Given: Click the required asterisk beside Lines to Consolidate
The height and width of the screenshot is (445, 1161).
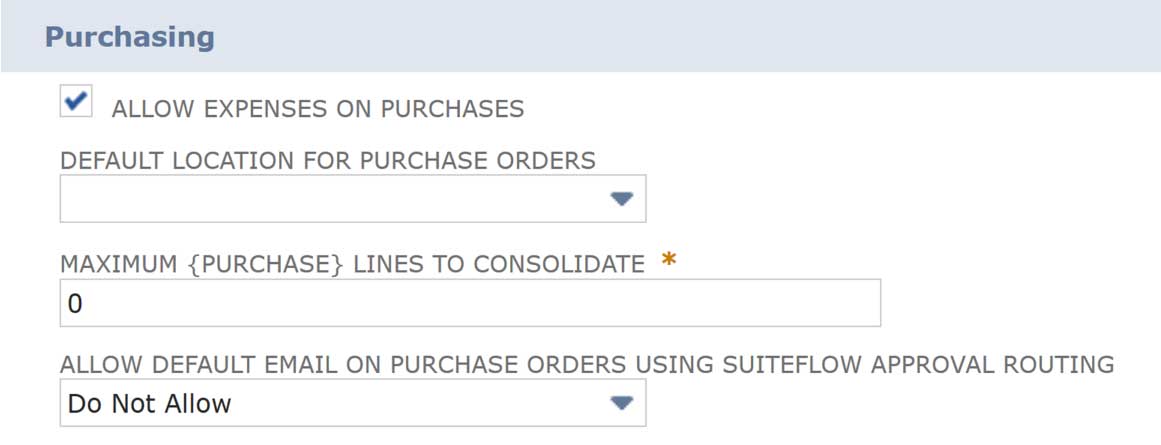Looking at the screenshot, I should click(x=668, y=262).
